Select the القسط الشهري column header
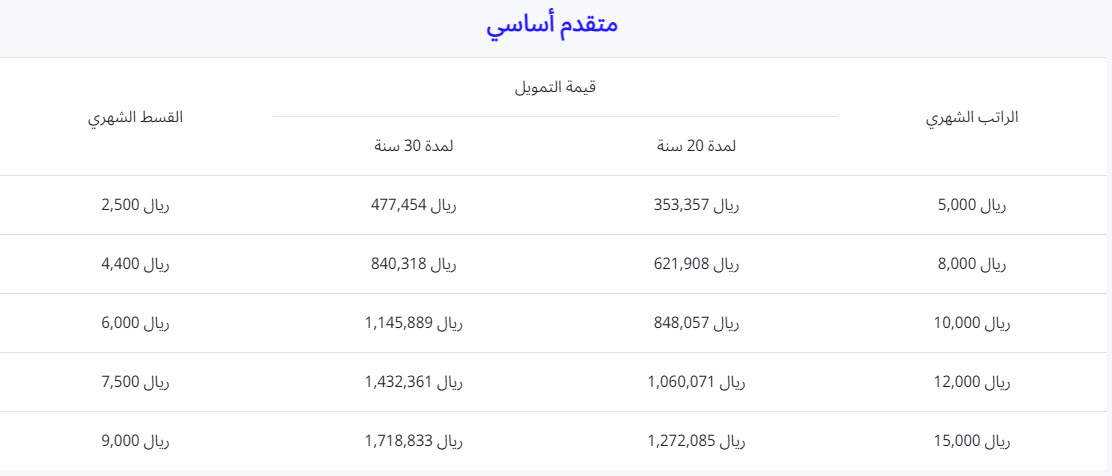This screenshot has width=1112, height=476. click(x=135, y=118)
